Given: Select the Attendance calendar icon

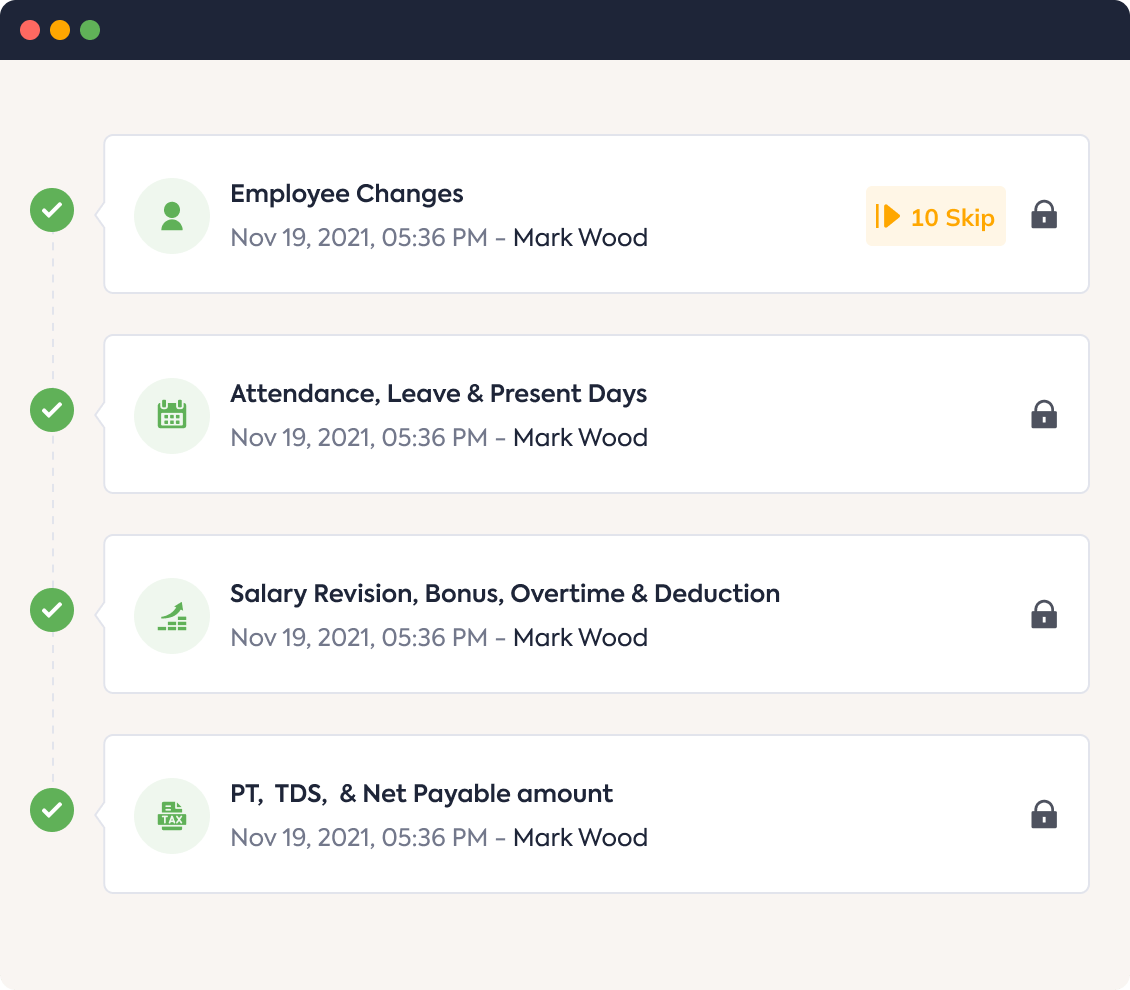Looking at the screenshot, I should (171, 414).
